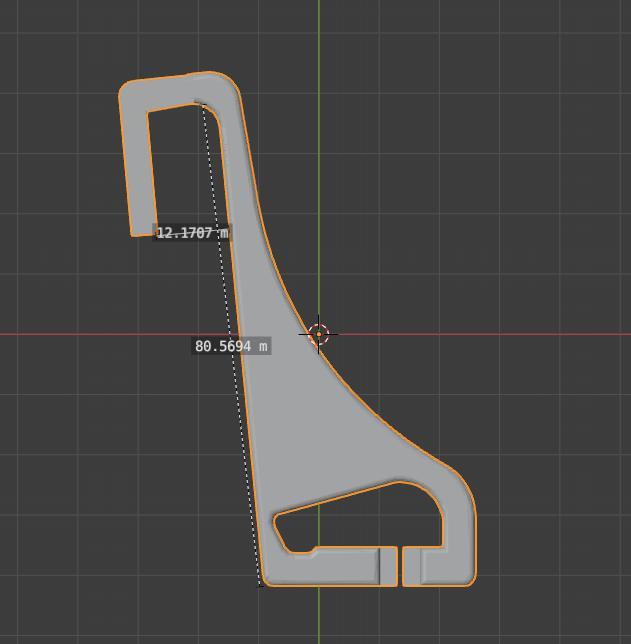Click the green Y-axis line below the object
The width and height of the screenshot is (631, 644).
pyautogui.click(x=319, y=615)
